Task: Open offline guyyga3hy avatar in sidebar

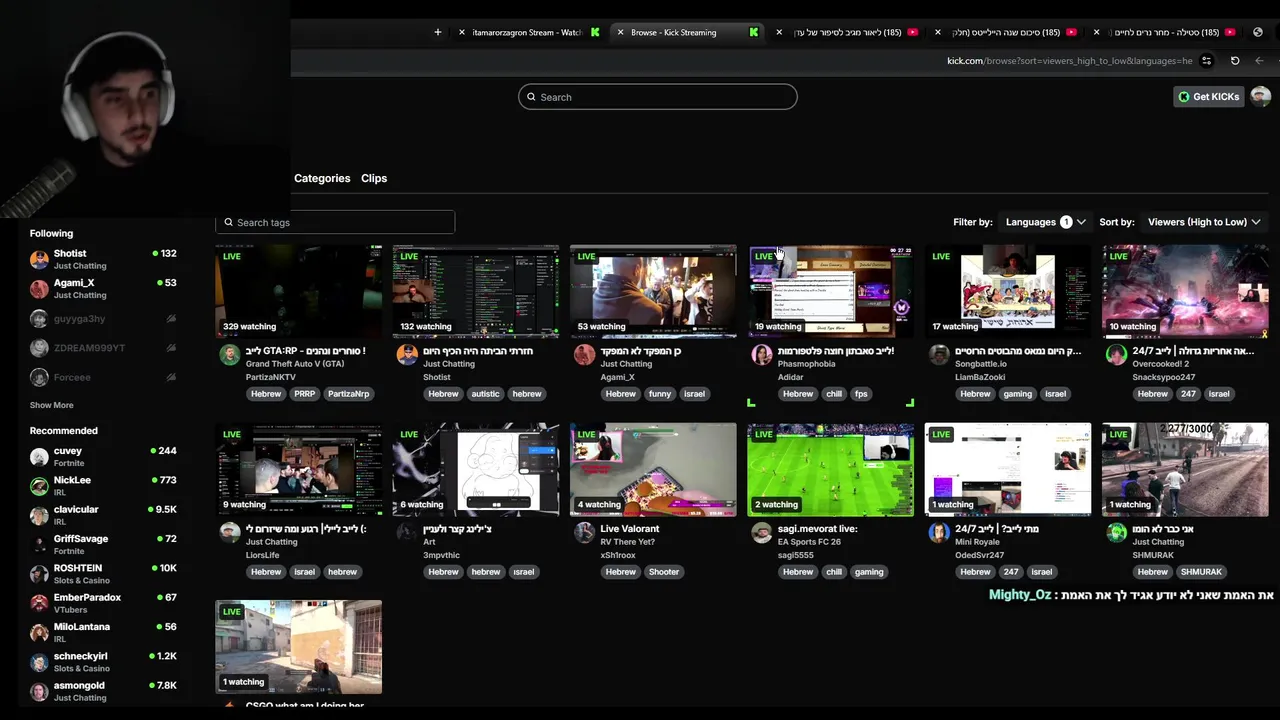Action: point(39,319)
